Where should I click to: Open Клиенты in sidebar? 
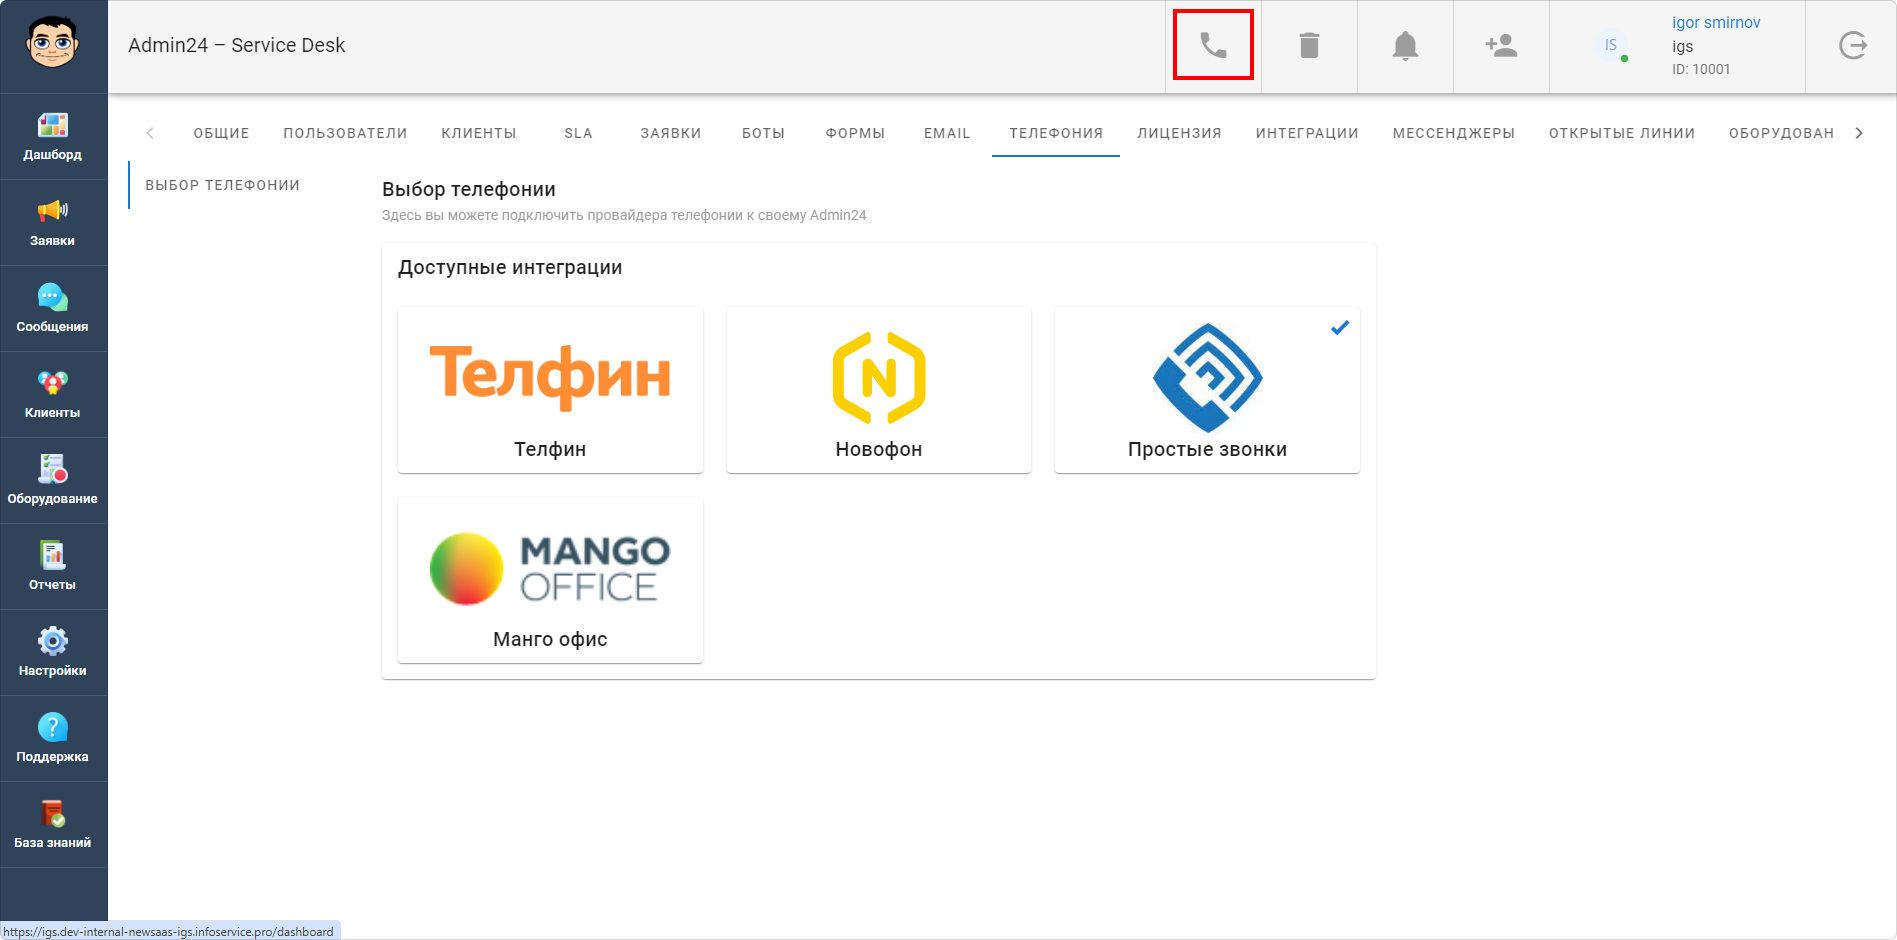point(53,395)
